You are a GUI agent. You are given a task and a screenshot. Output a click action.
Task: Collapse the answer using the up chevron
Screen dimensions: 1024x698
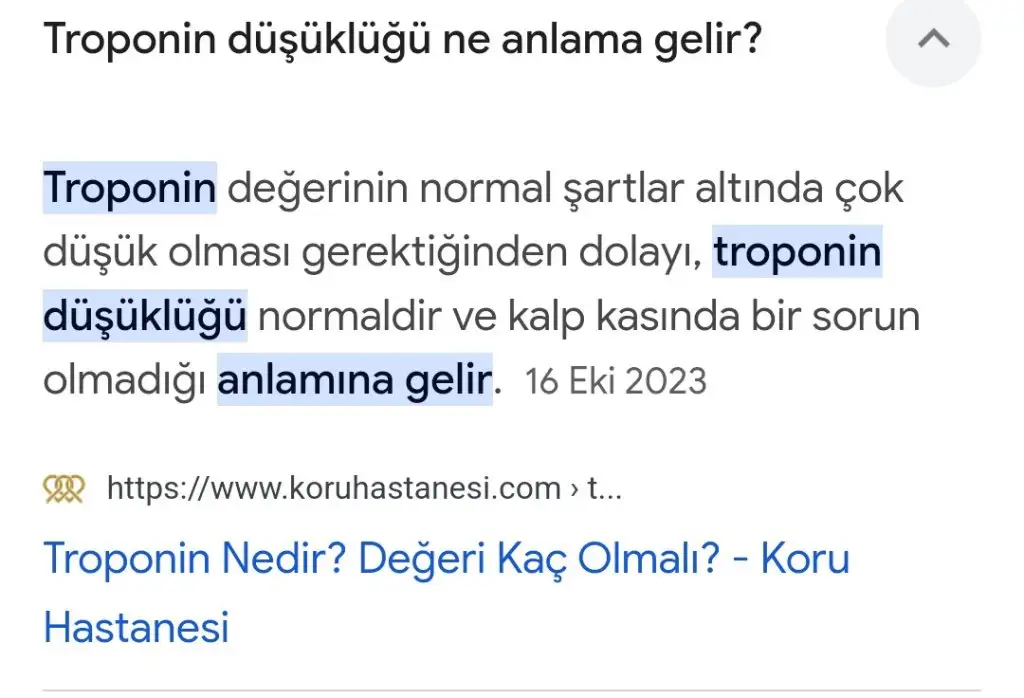933,39
